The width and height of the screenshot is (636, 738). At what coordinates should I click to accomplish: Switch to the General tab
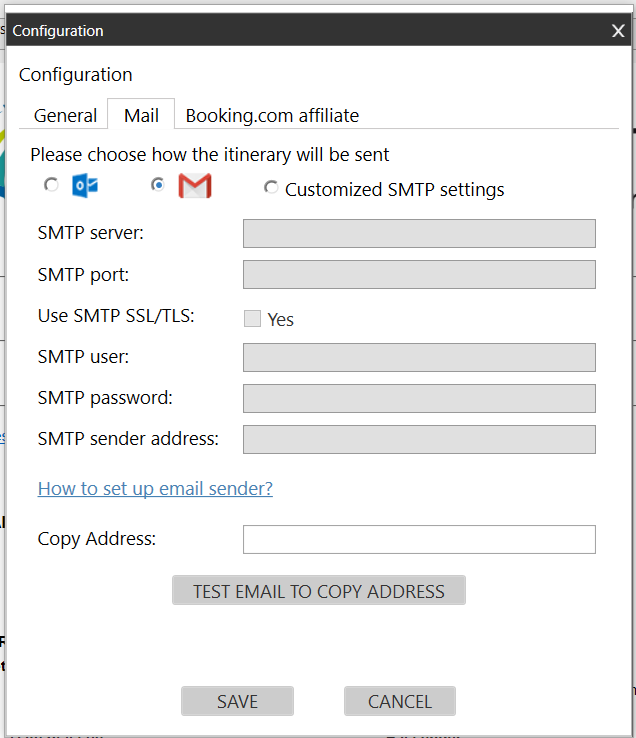click(x=65, y=115)
